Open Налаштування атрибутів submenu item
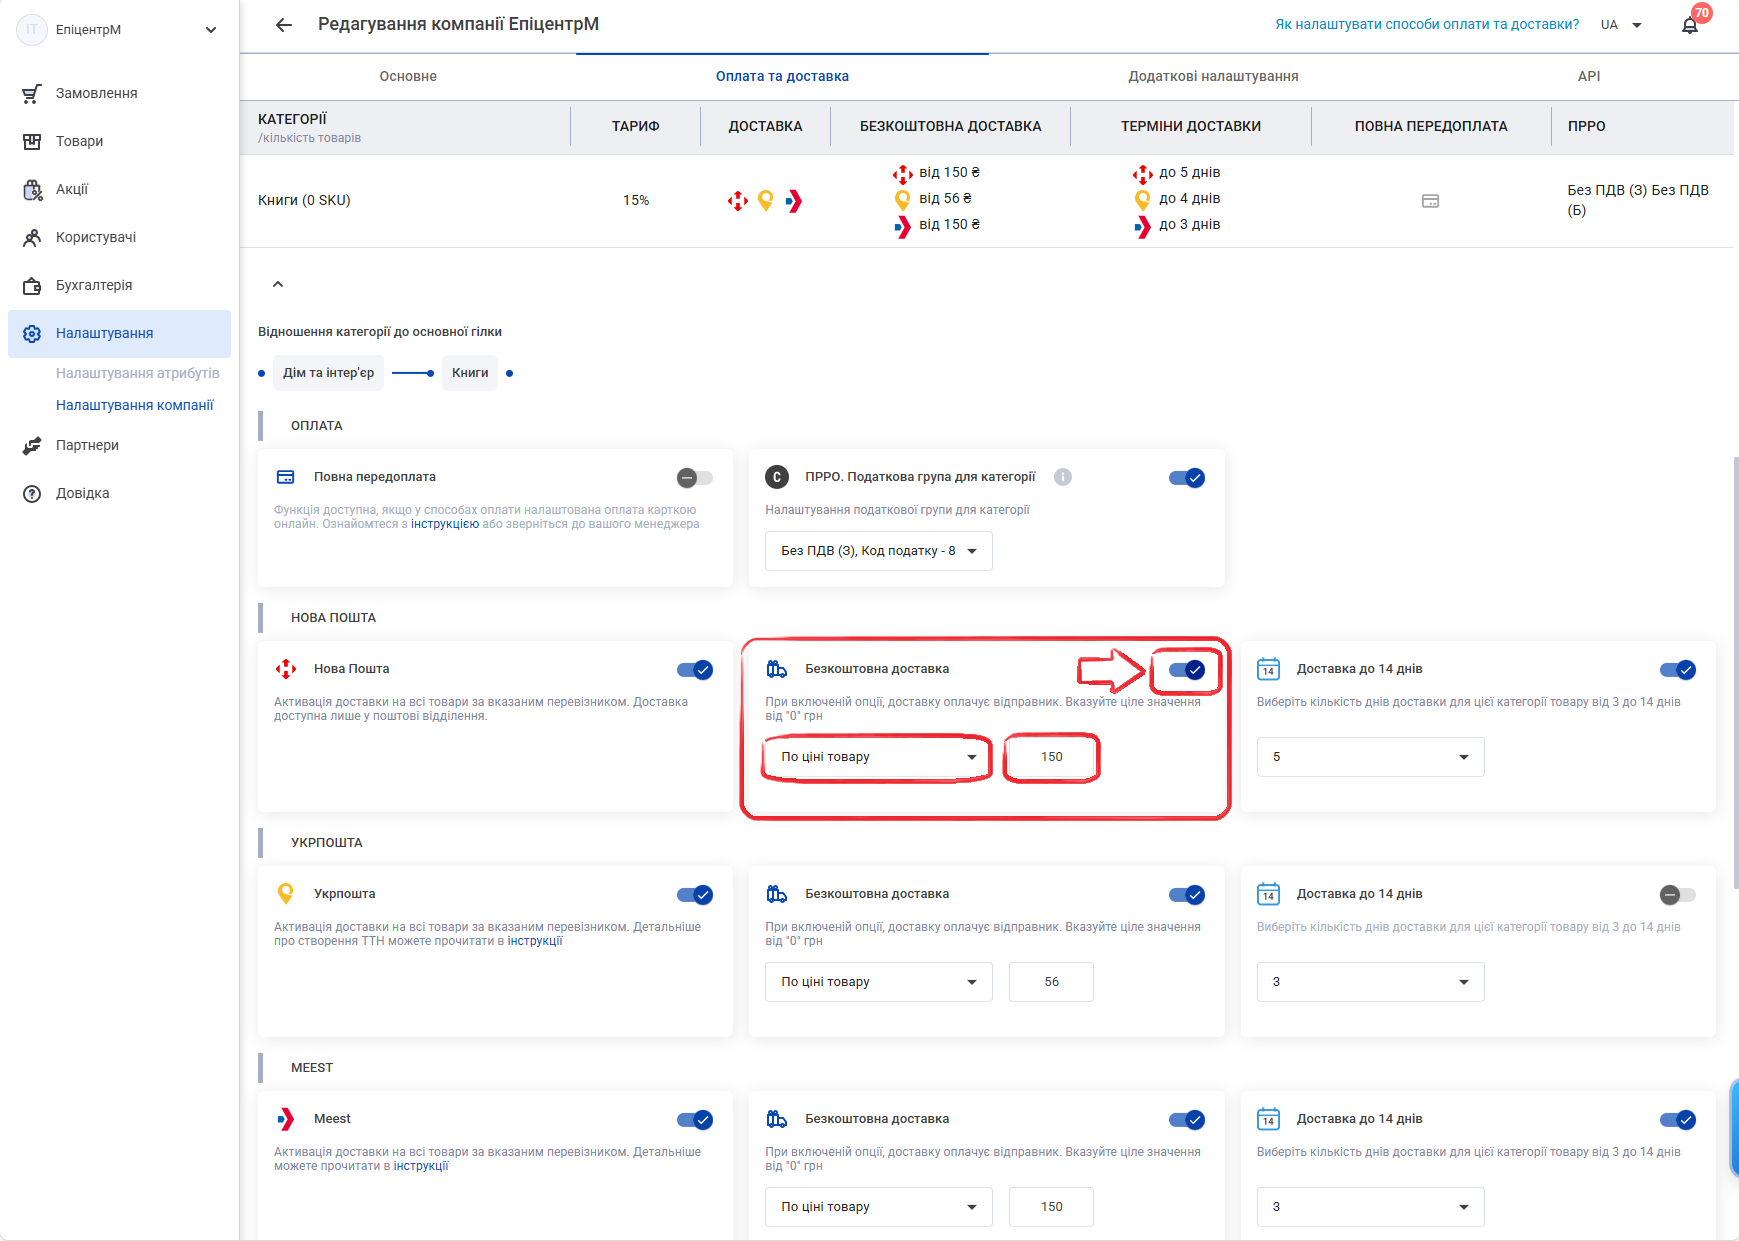Viewport: 1739px width, 1241px height. tap(138, 373)
